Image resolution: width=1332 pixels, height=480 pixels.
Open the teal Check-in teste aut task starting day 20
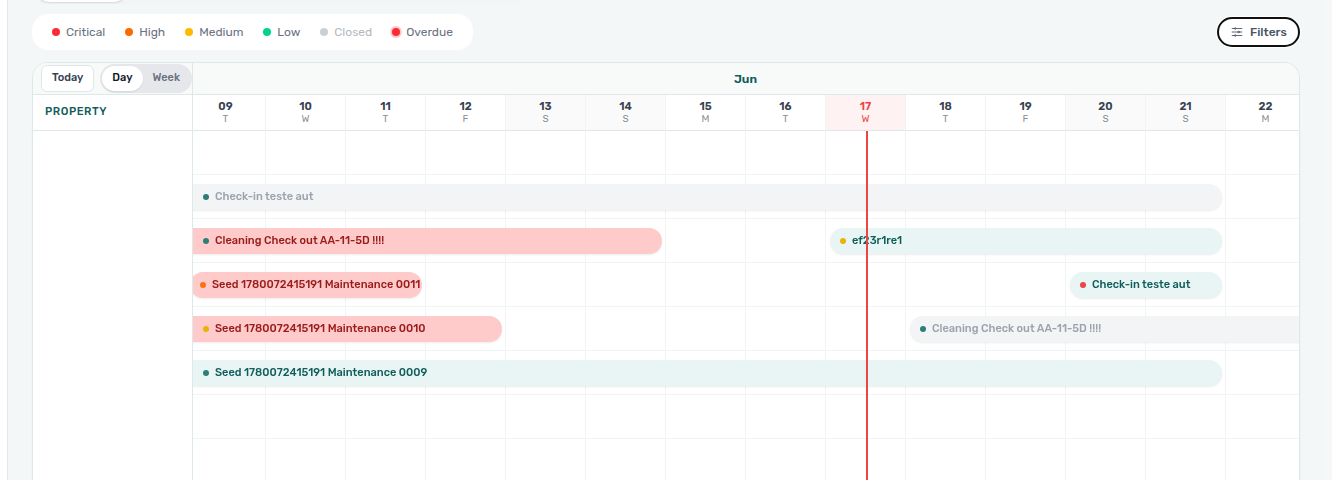1146,285
